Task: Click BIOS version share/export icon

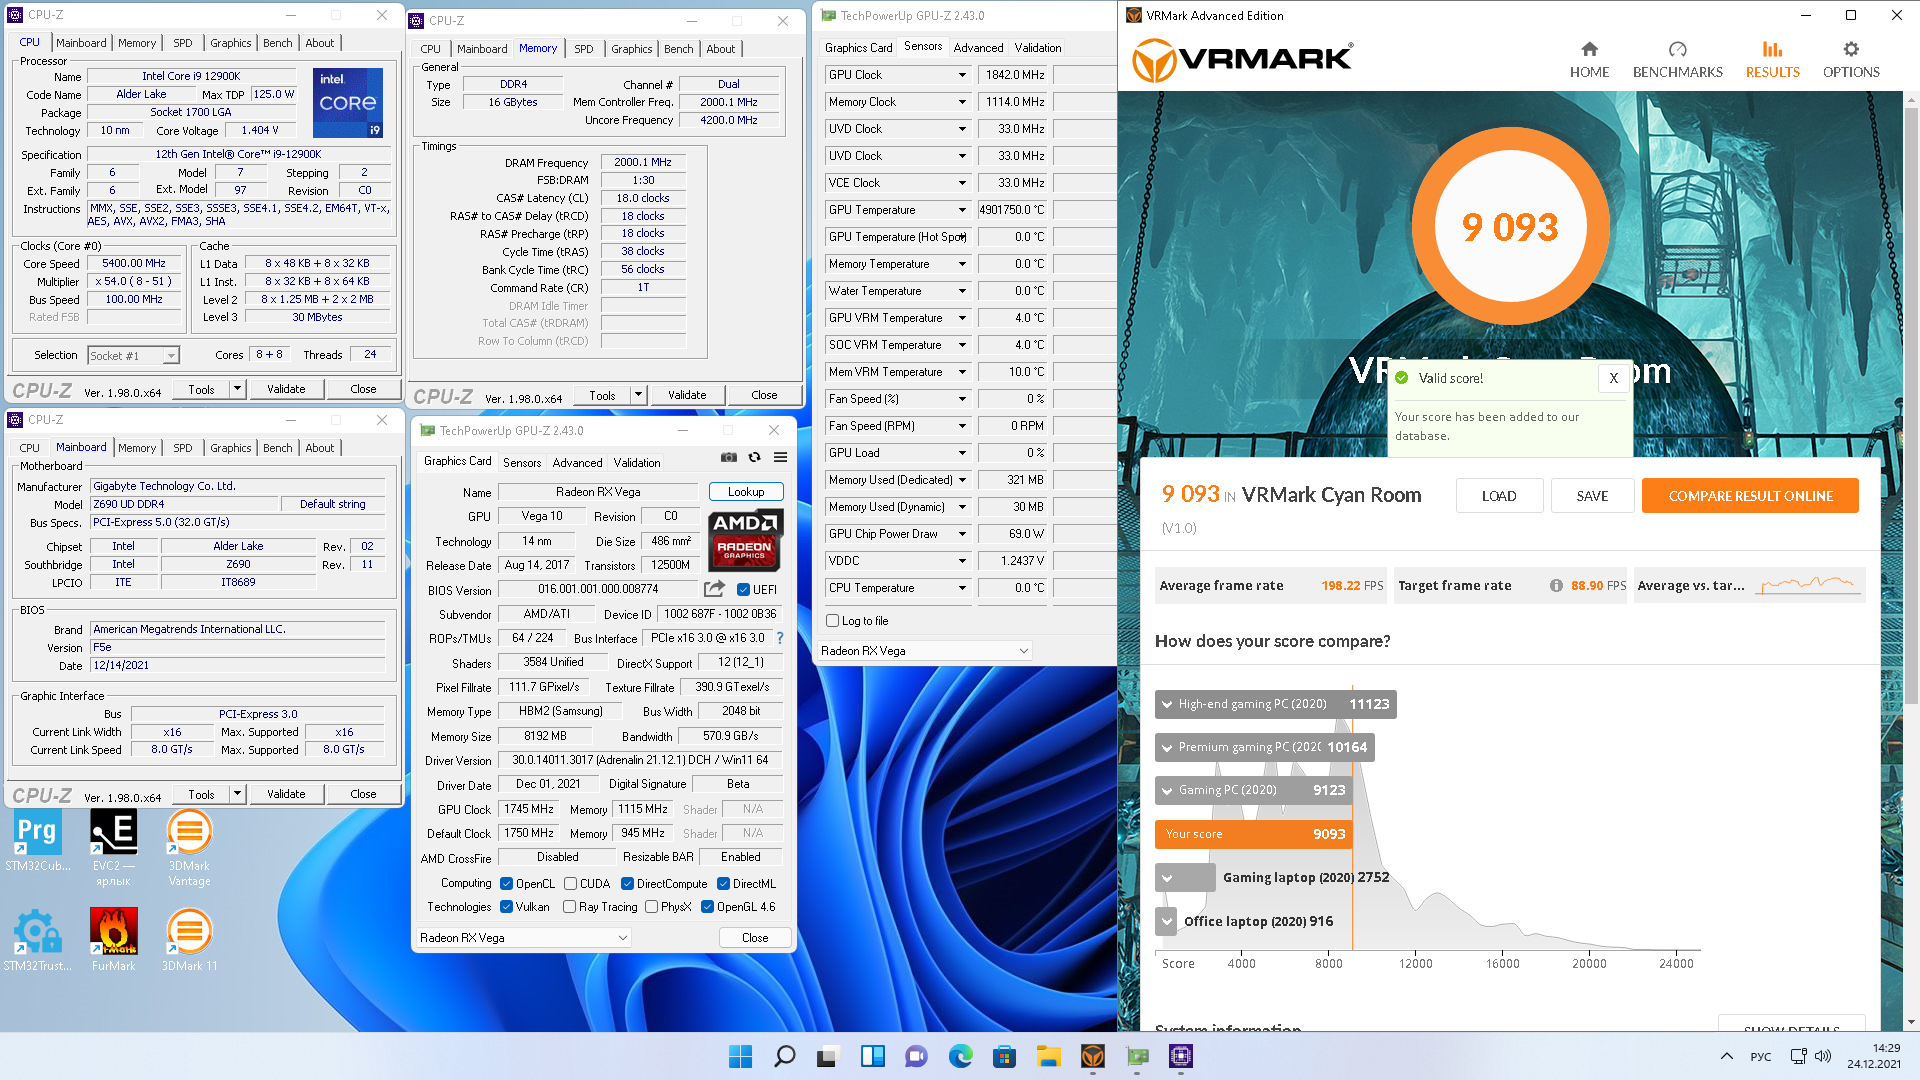Action: coord(714,589)
